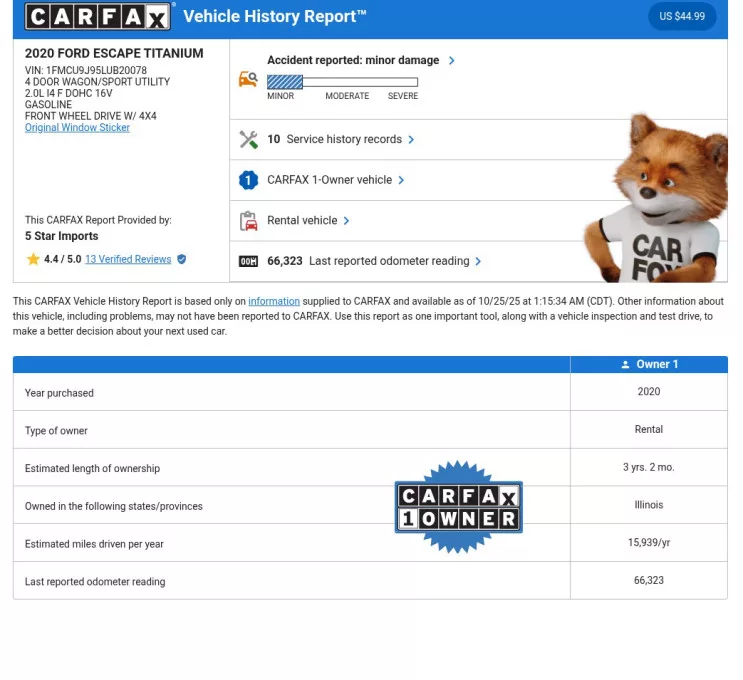743x680 pixels.
Task: Open the 13 Verified Reviews link
Action: [x=128, y=259]
